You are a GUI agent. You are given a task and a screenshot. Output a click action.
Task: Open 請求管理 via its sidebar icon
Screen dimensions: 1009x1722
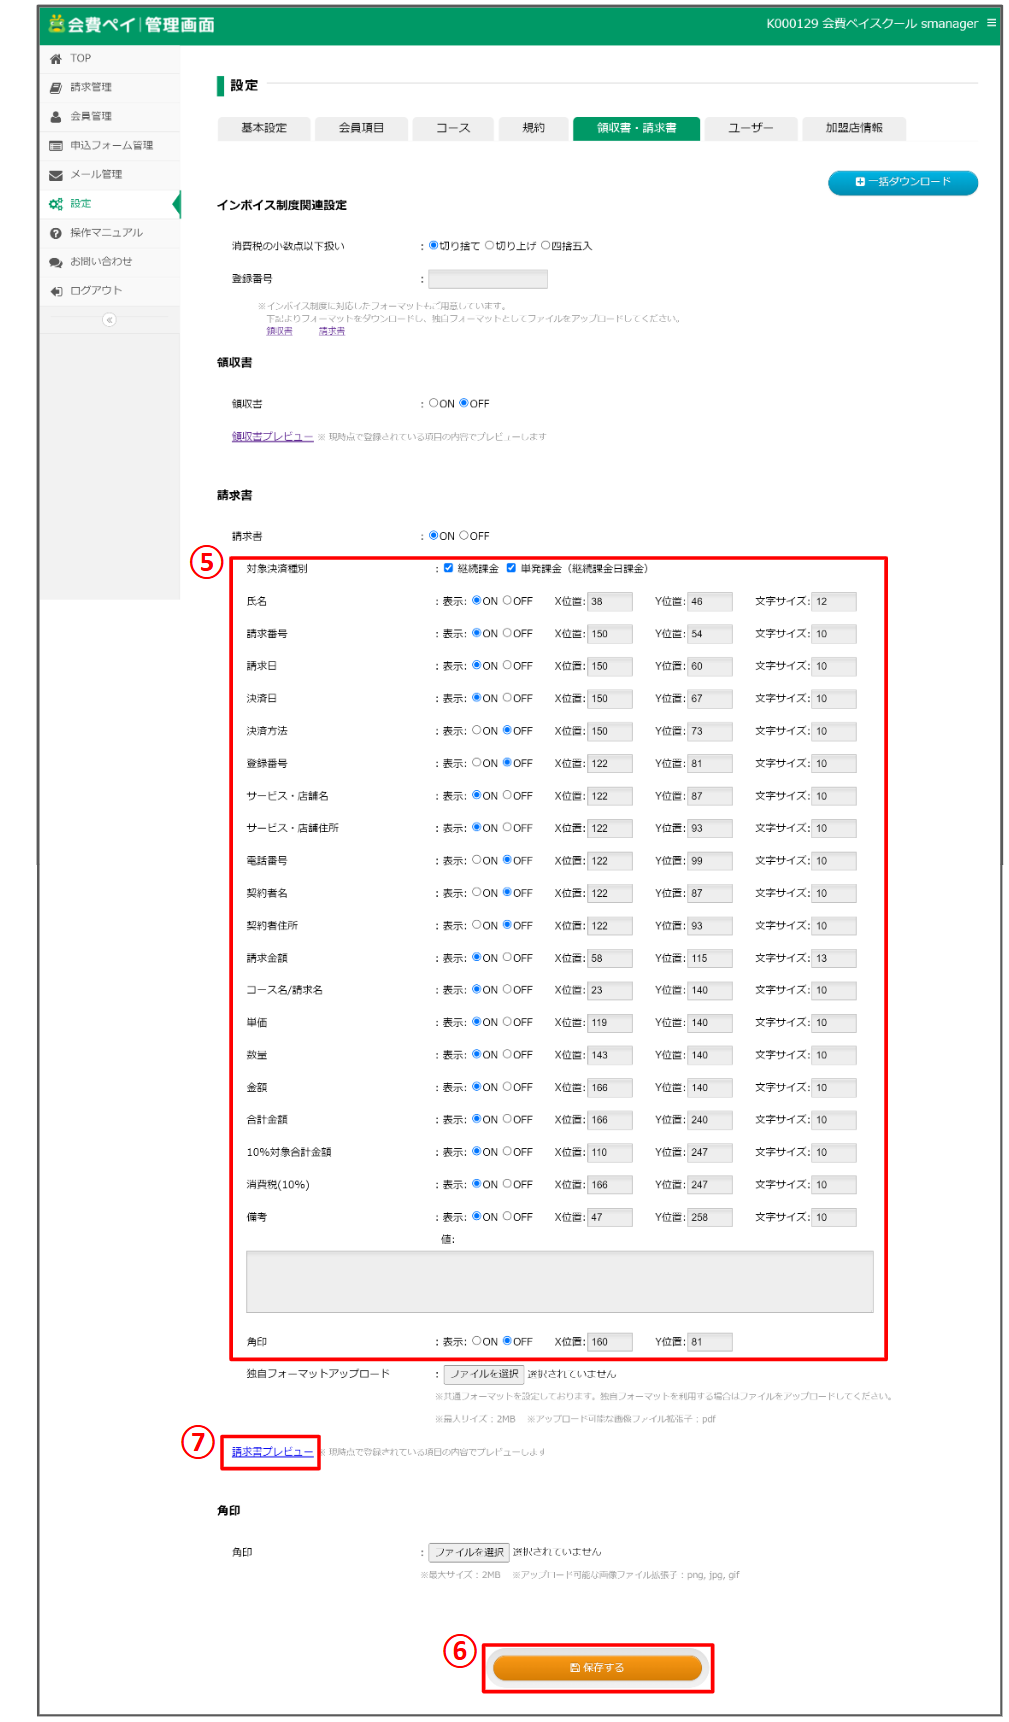coord(56,88)
